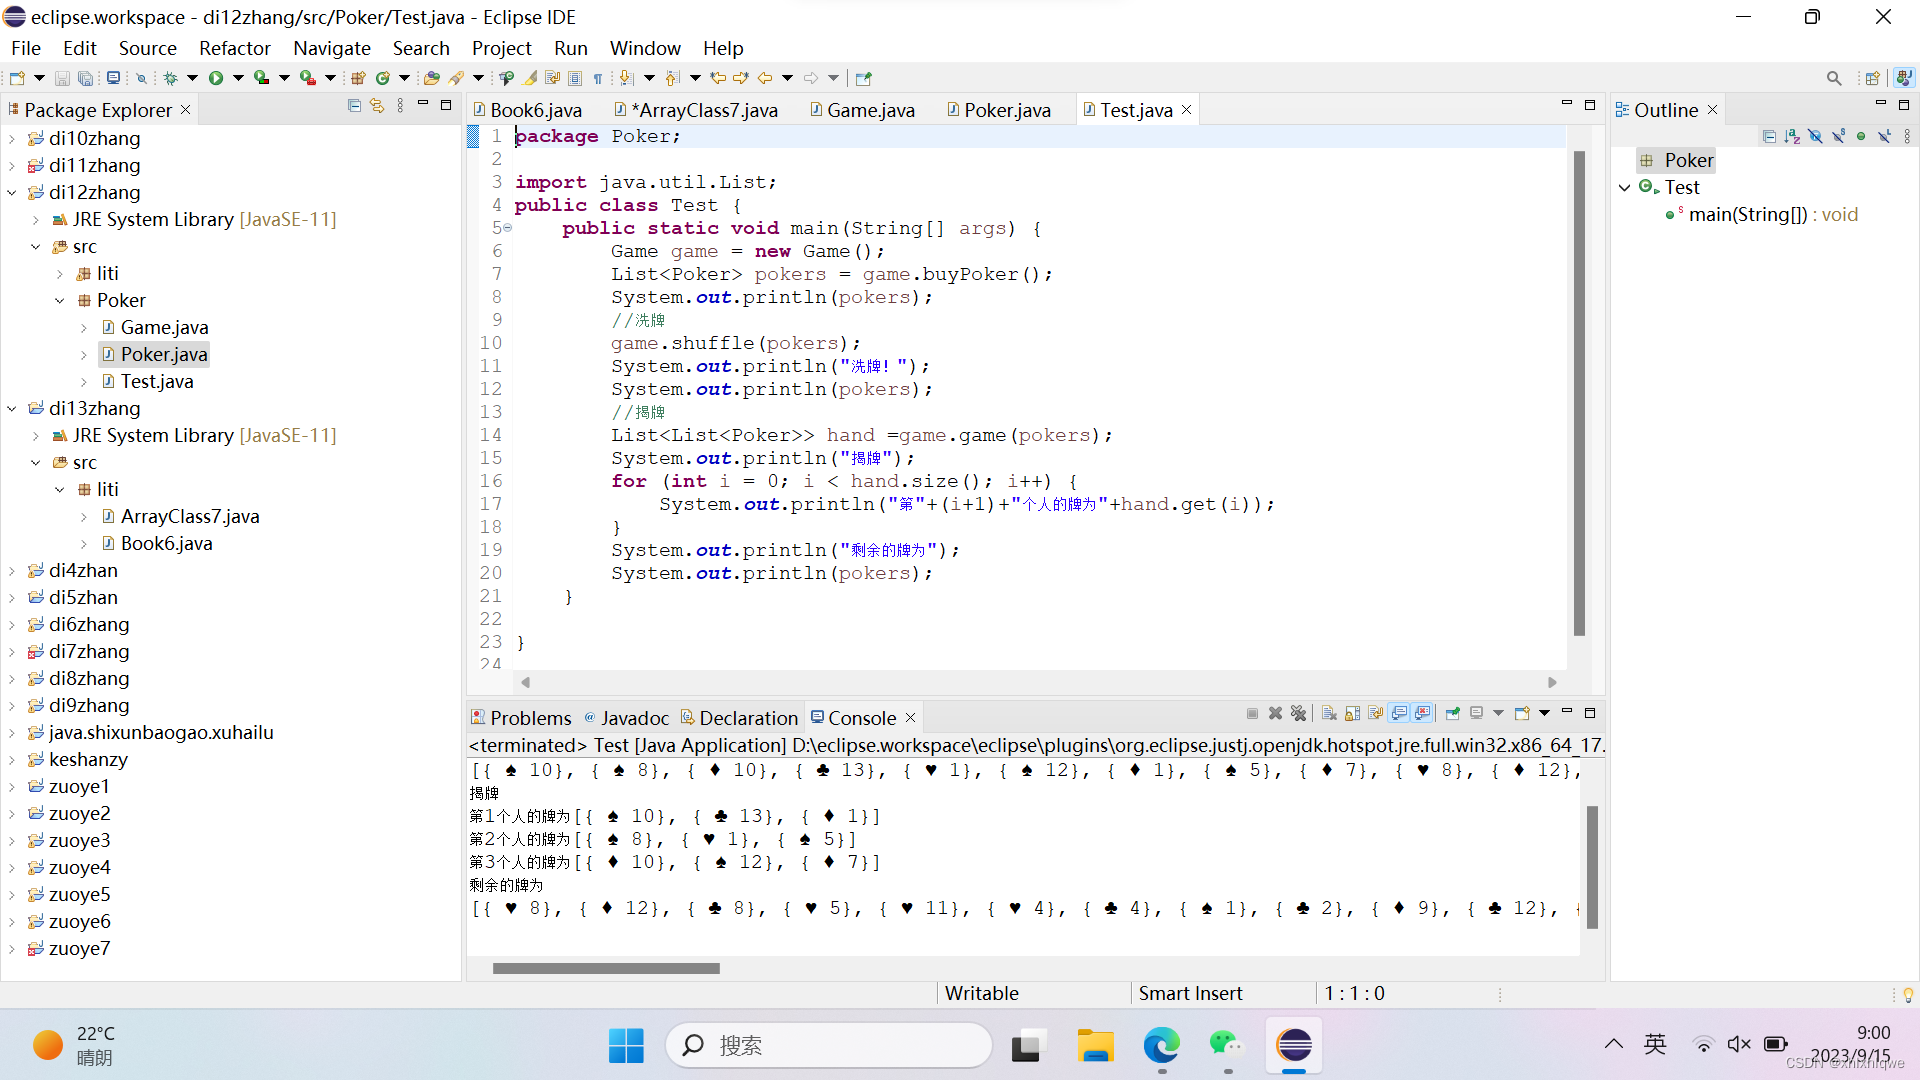Expand the di10zhang project node

[12, 138]
